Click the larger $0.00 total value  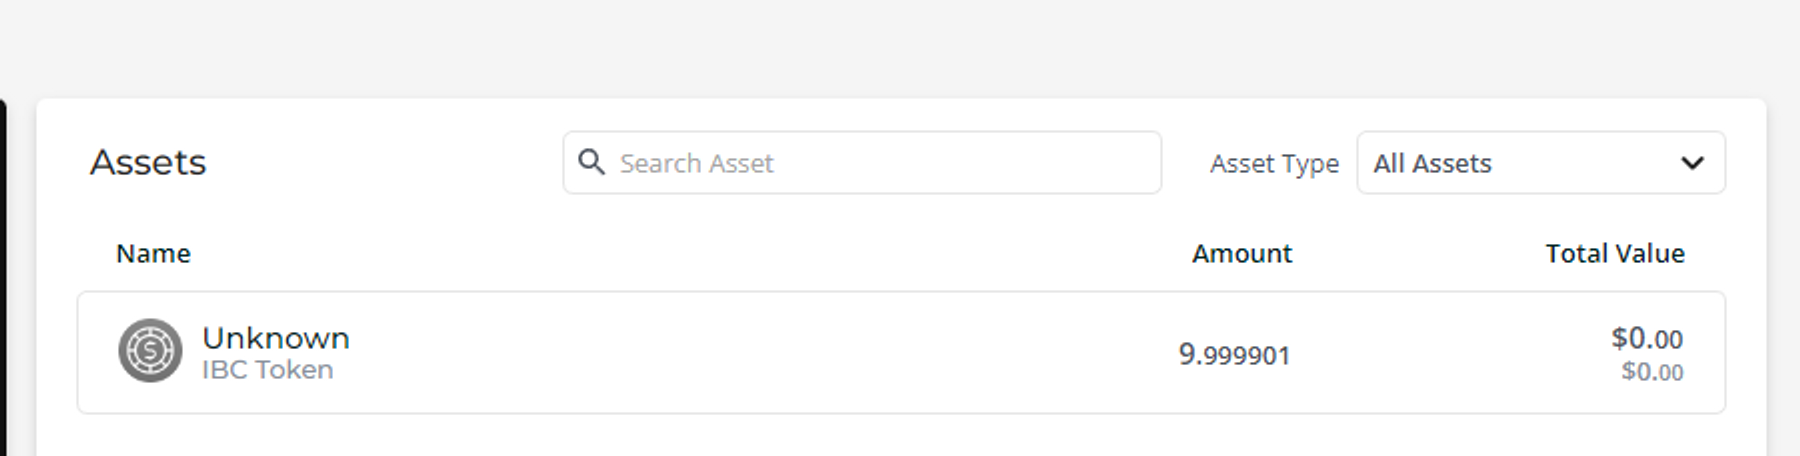pos(1647,338)
